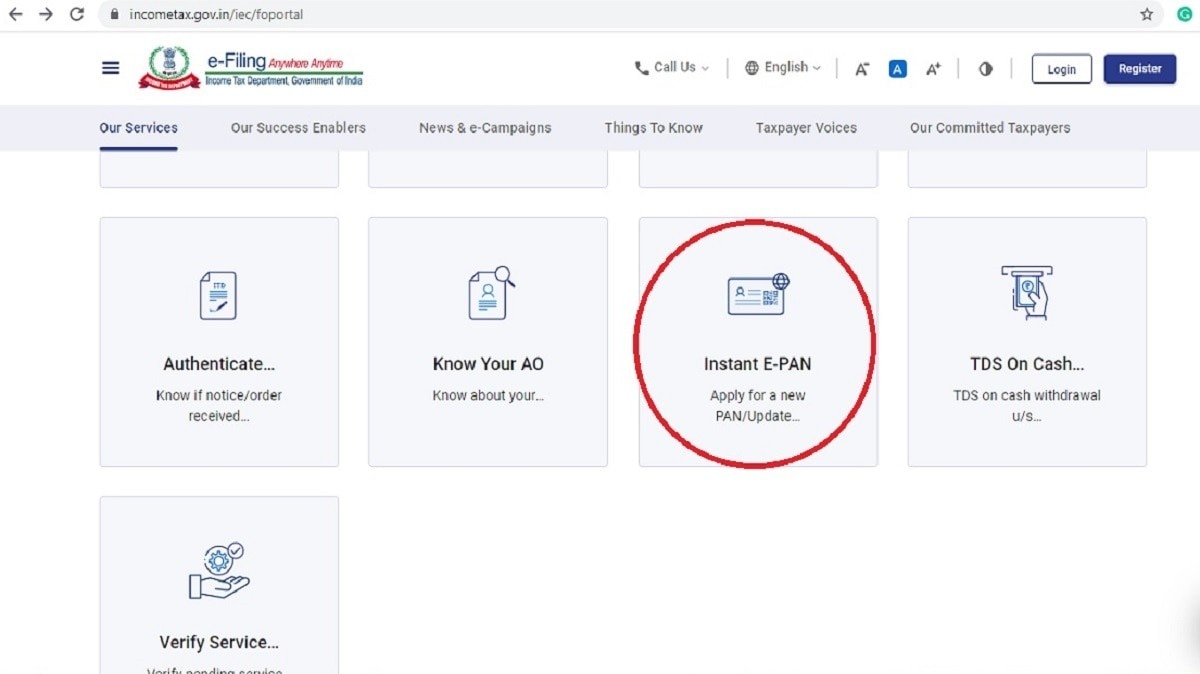Toggle dark mode contrast icon
The height and width of the screenshot is (674, 1200).
point(985,68)
